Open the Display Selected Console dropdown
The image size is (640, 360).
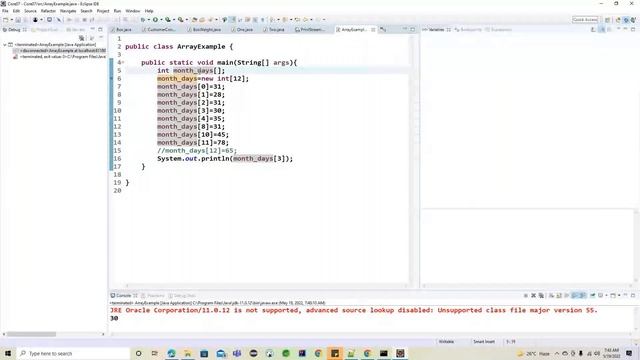click(x=607, y=296)
